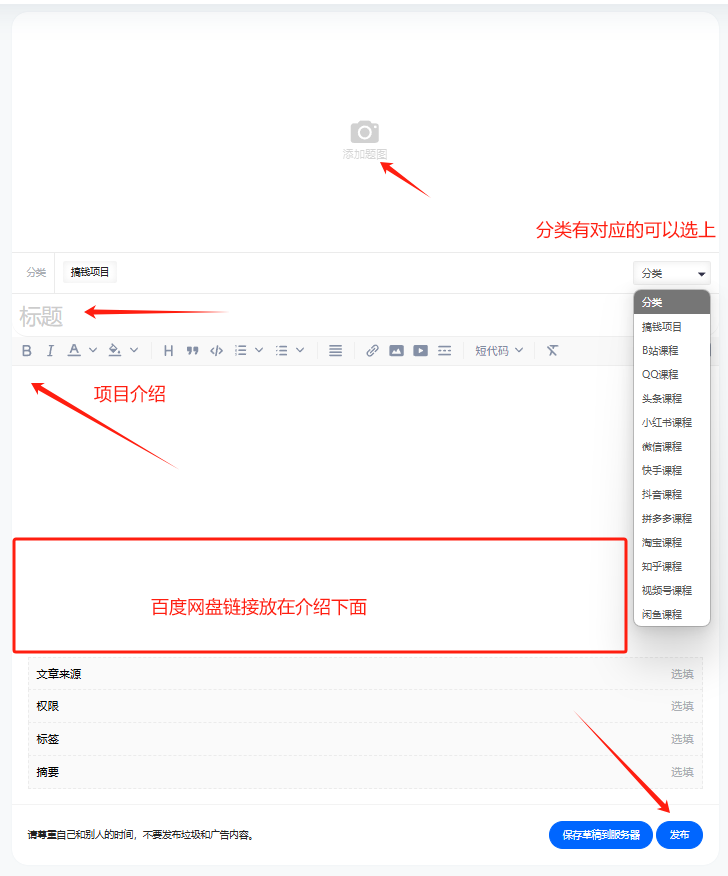Clear text formatting with the eraser icon
728x876 pixels.
click(x=552, y=351)
